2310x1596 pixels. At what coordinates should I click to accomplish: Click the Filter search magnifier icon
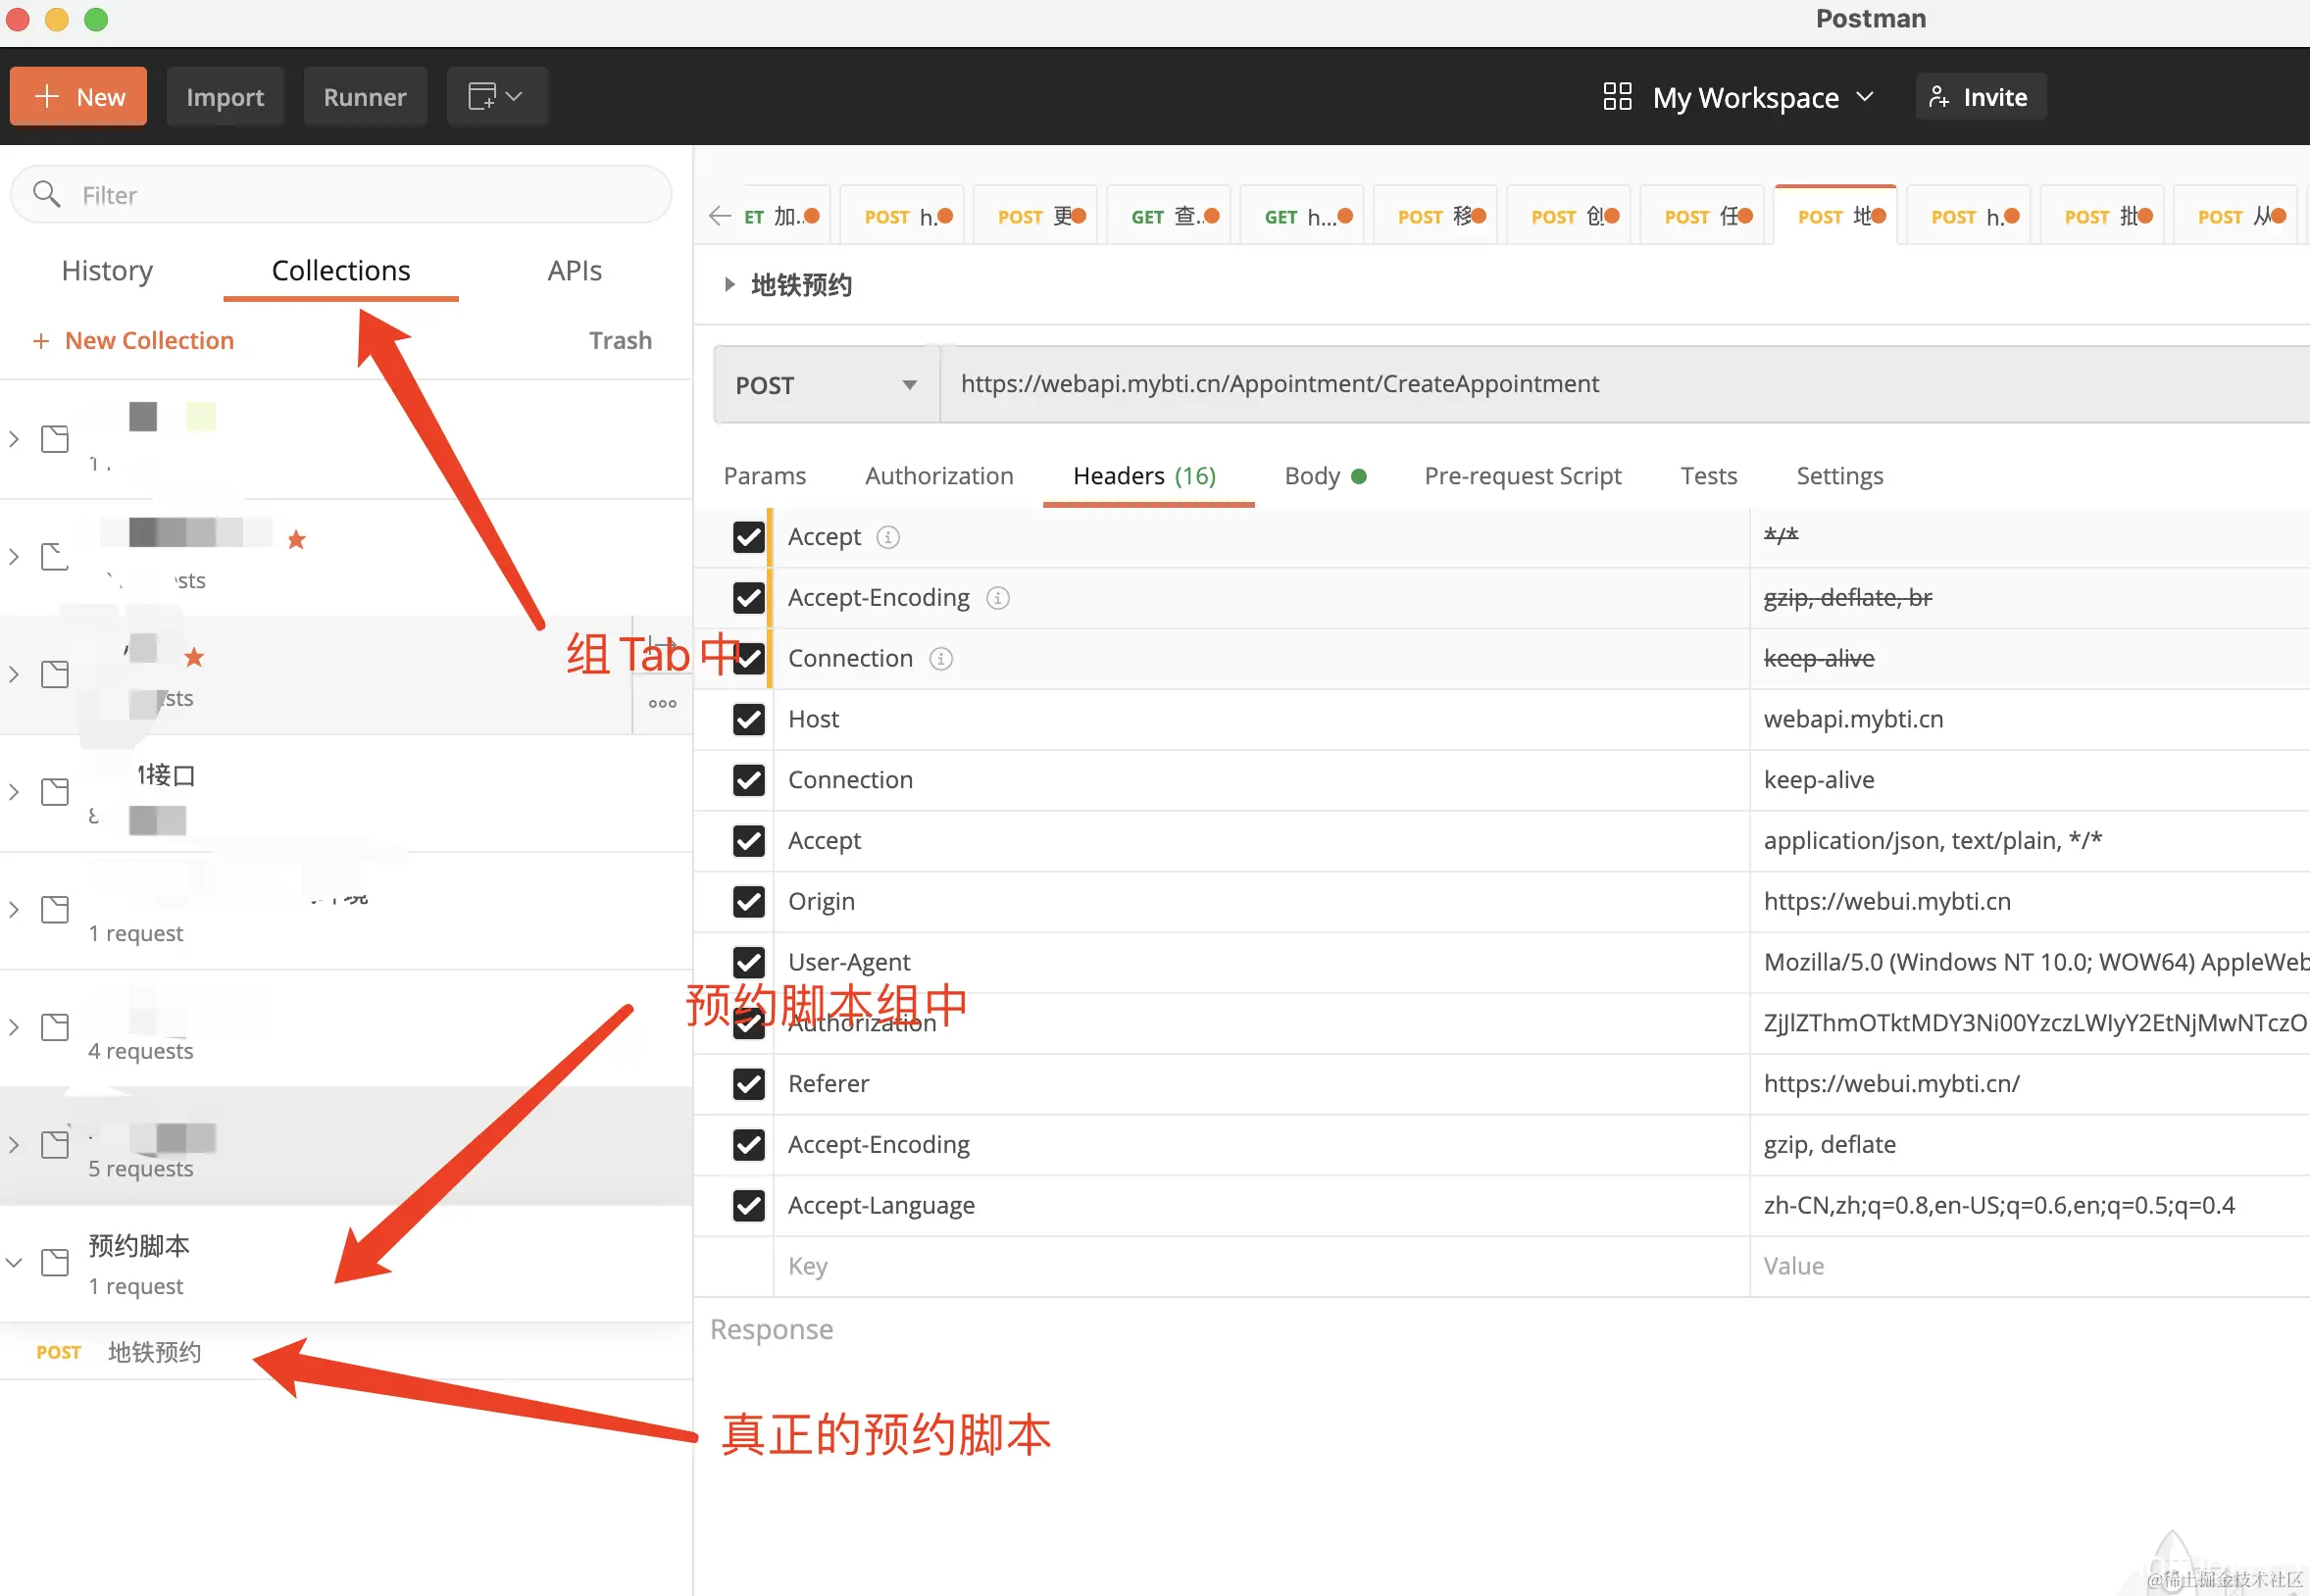point(46,194)
